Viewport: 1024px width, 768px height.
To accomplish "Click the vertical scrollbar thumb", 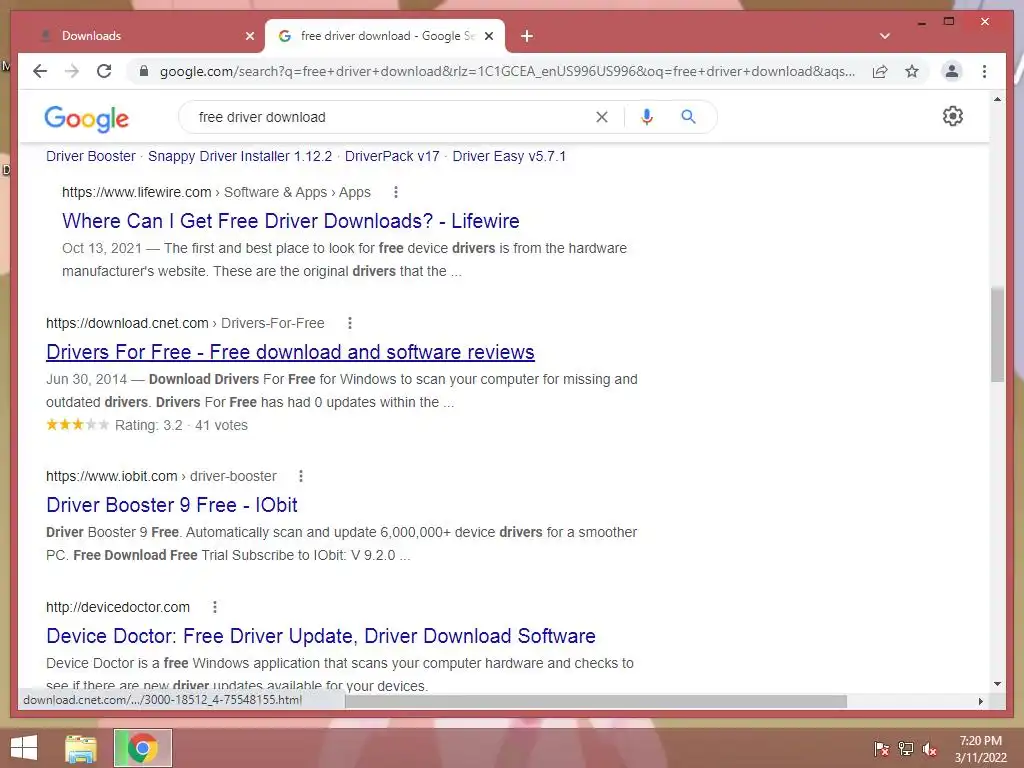I will pos(997,334).
